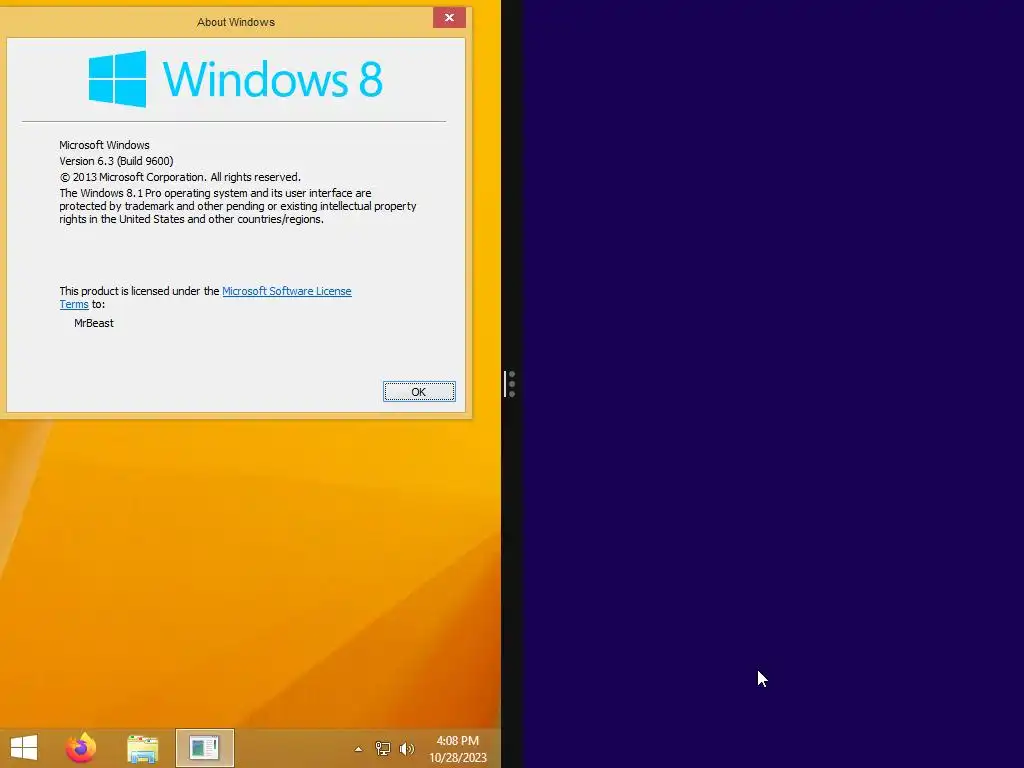The image size is (1024, 768).
Task: Select the About Windows taskbar item
Action: point(204,748)
